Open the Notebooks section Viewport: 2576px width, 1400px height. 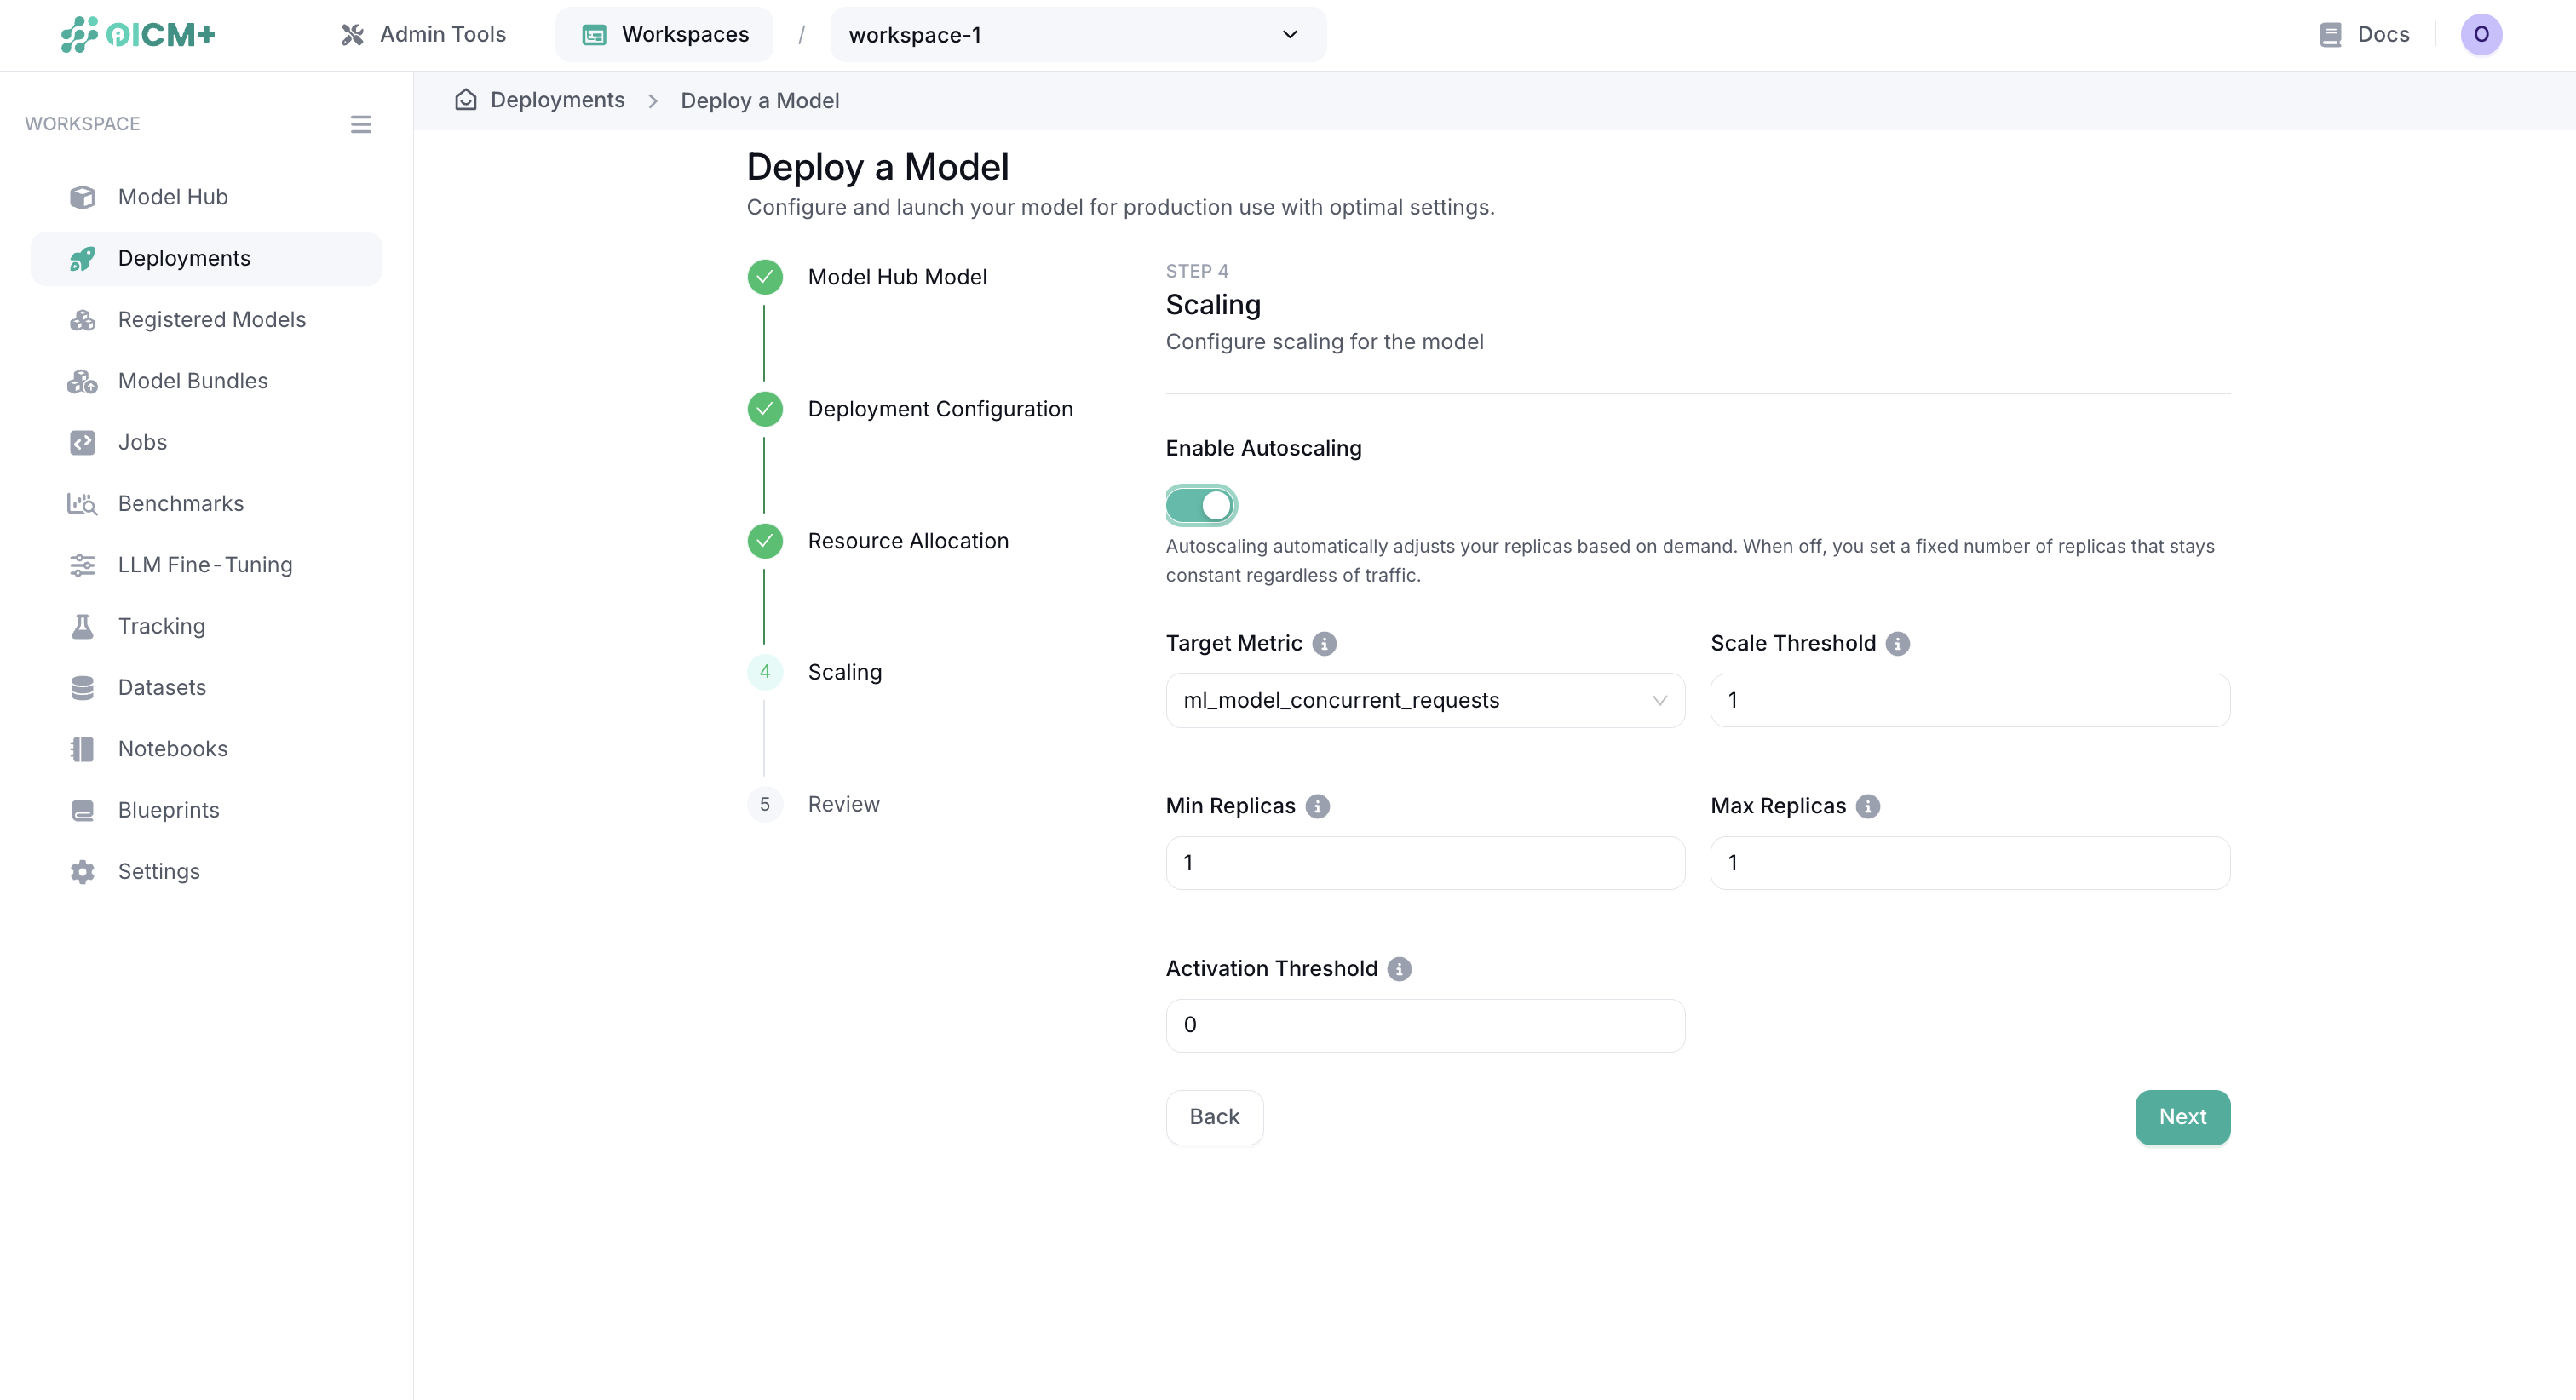[x=174, y=748]
